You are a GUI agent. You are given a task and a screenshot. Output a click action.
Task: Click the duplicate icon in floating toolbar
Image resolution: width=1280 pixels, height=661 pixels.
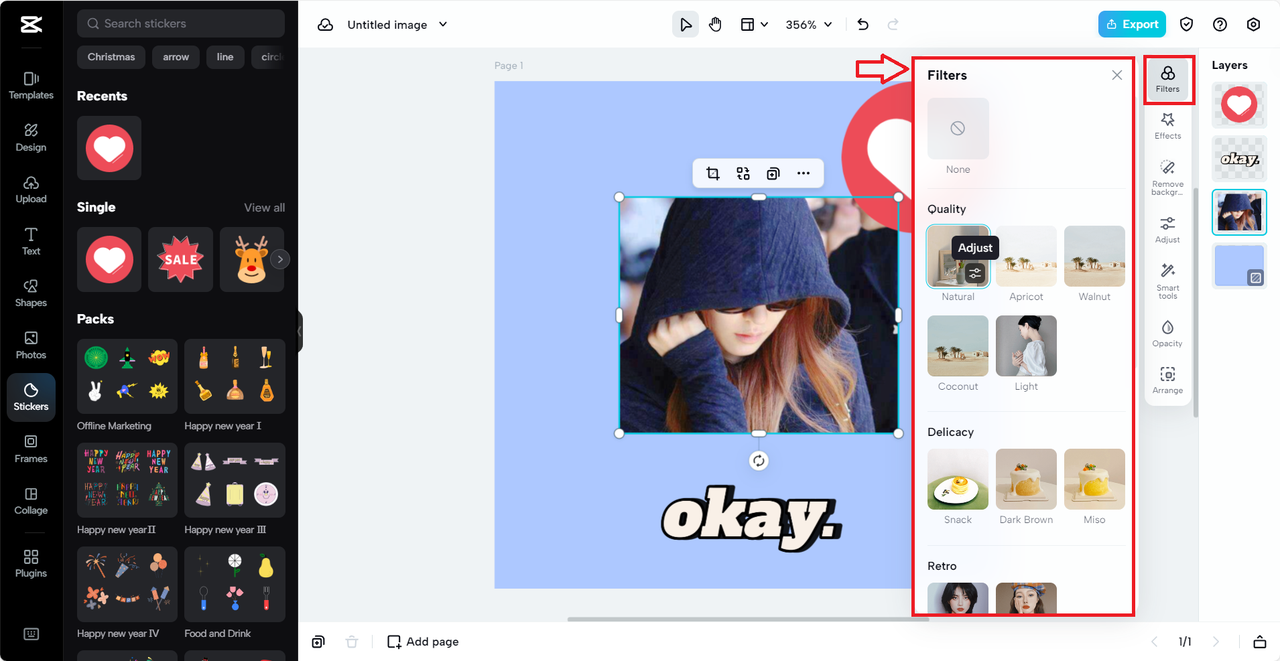(x=773, y=173)
